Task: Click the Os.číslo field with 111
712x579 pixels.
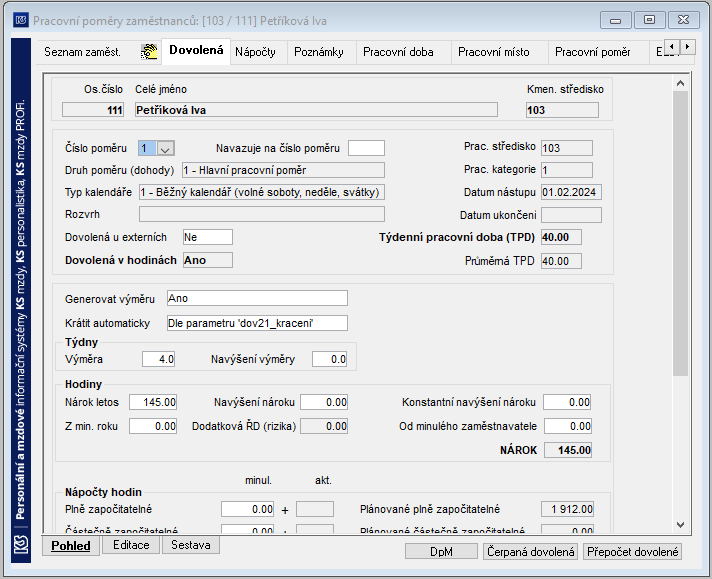Action: 93,110
